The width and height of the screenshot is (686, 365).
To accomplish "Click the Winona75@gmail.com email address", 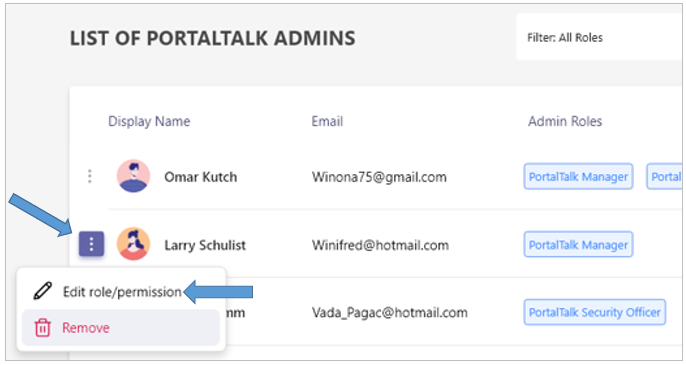I will pyautogui.click(x=379, y=177).
